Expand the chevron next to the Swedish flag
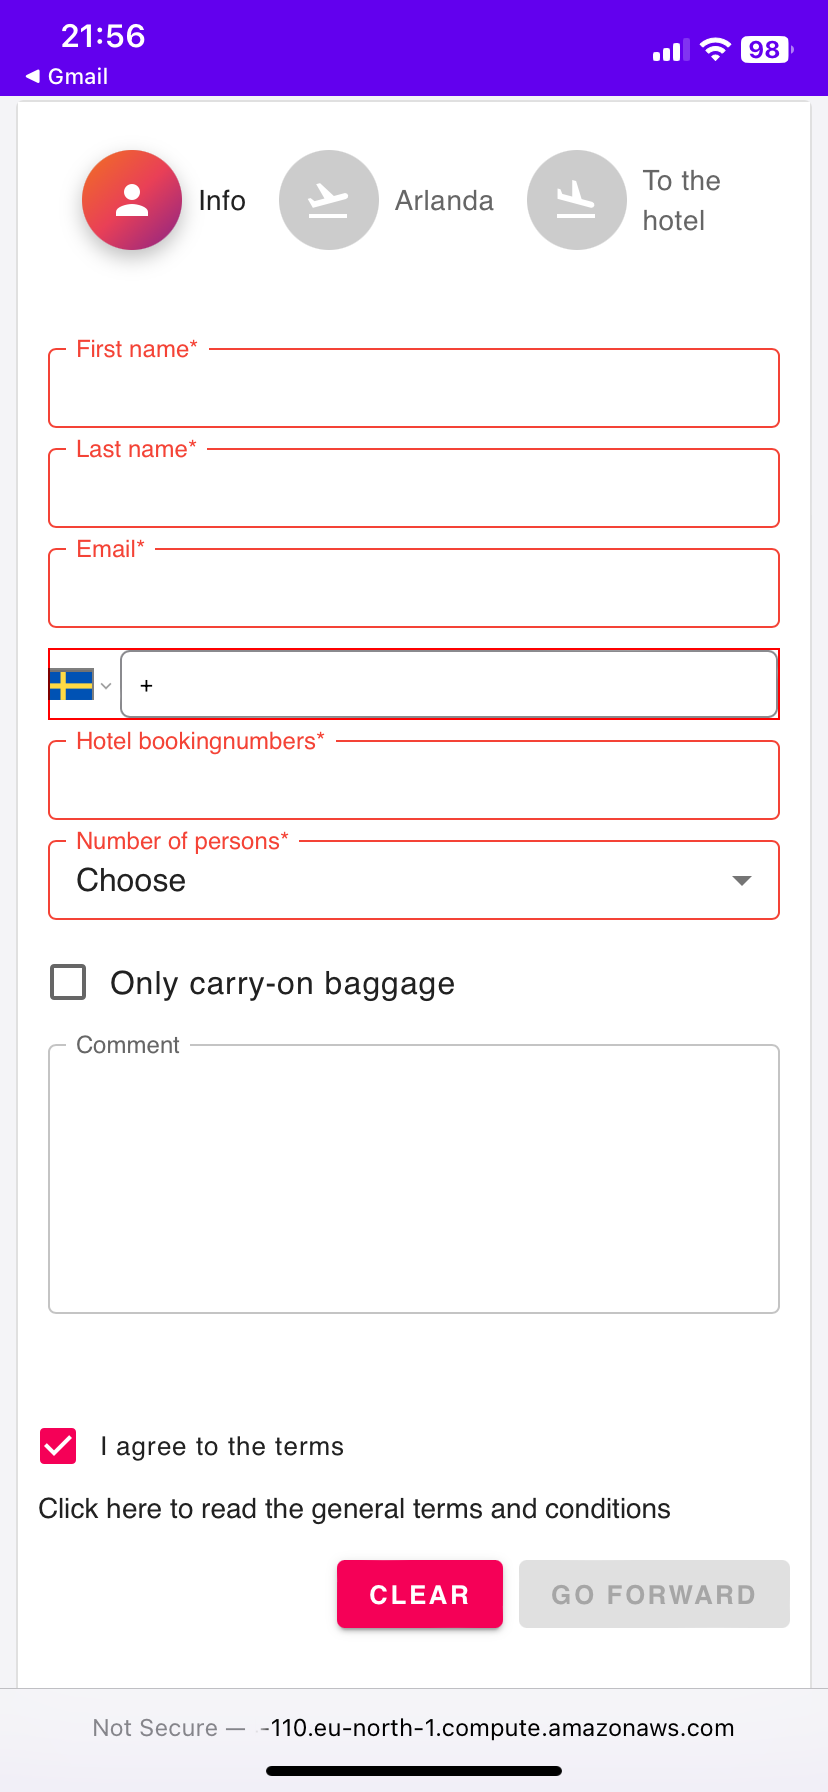The image size is (828, 1792). (x=106, y=685)
